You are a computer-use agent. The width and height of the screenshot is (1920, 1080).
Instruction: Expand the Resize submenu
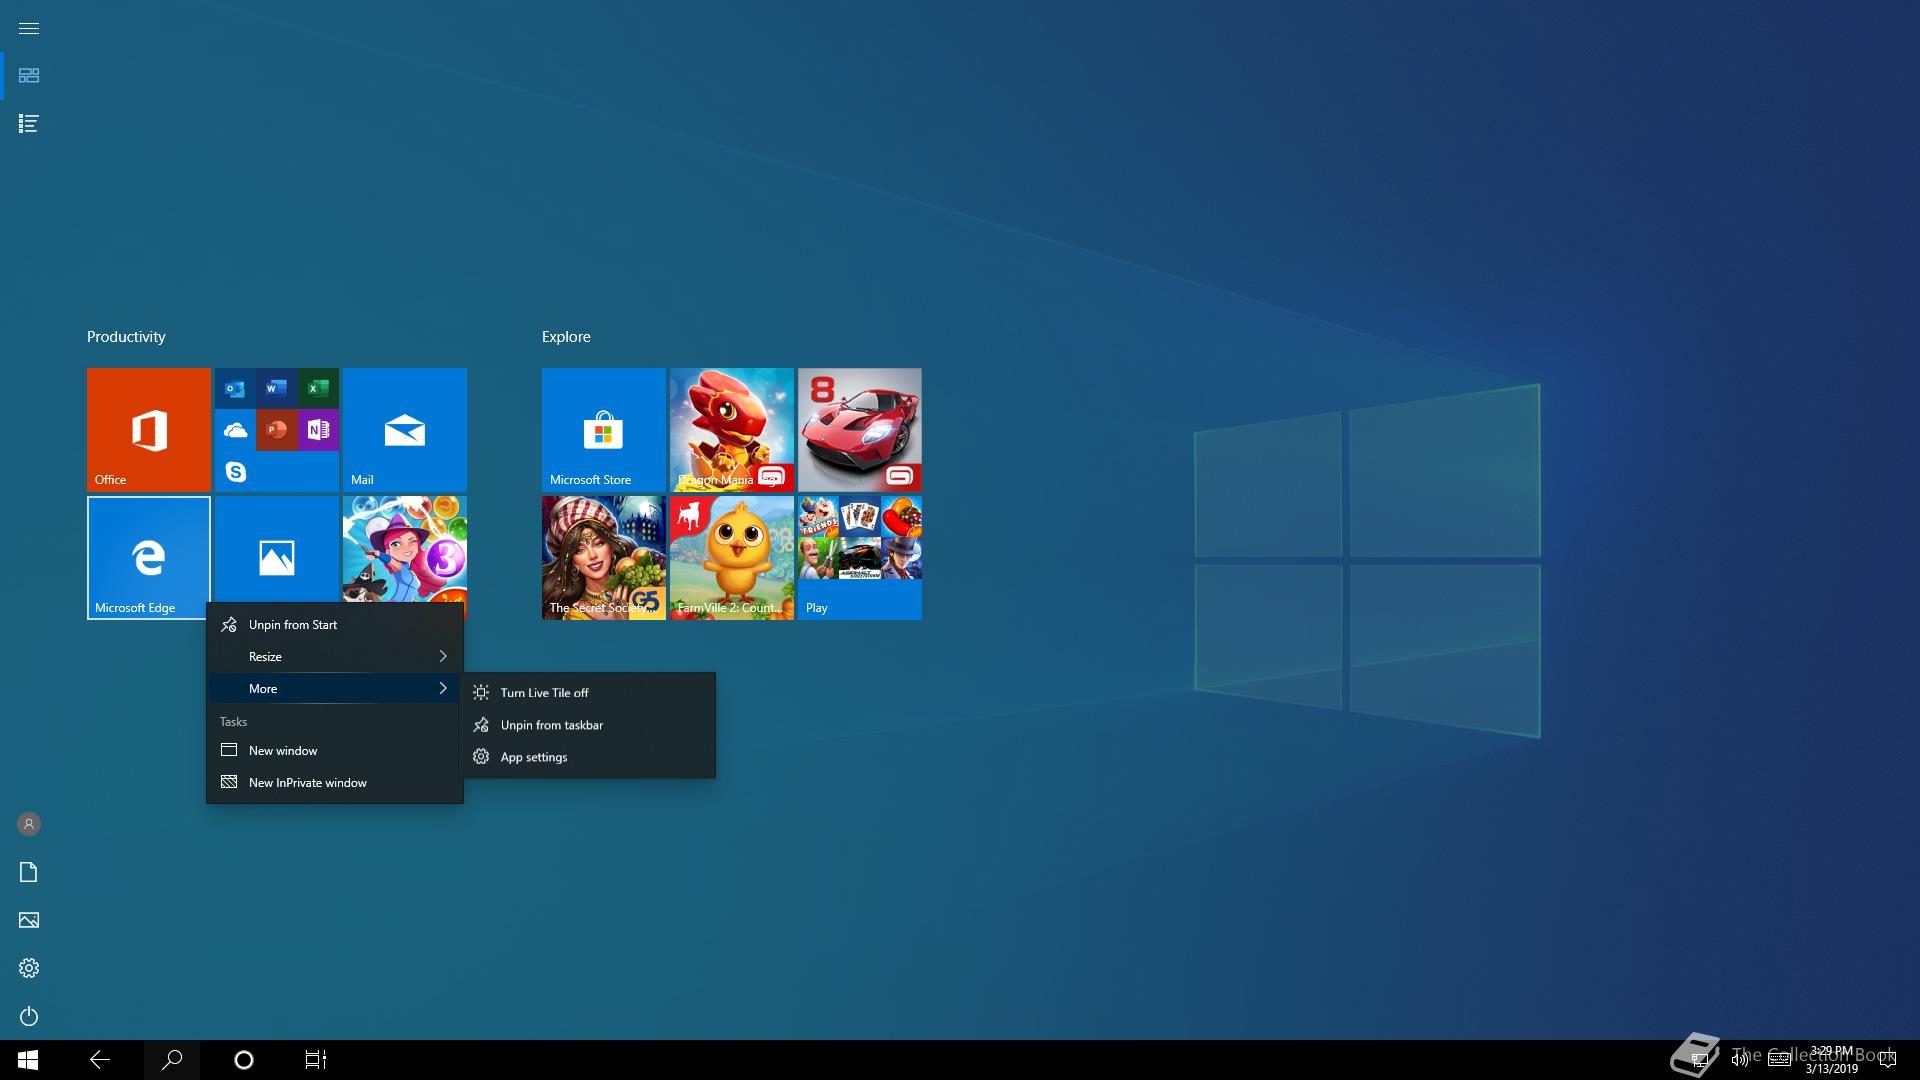[335, 657]
